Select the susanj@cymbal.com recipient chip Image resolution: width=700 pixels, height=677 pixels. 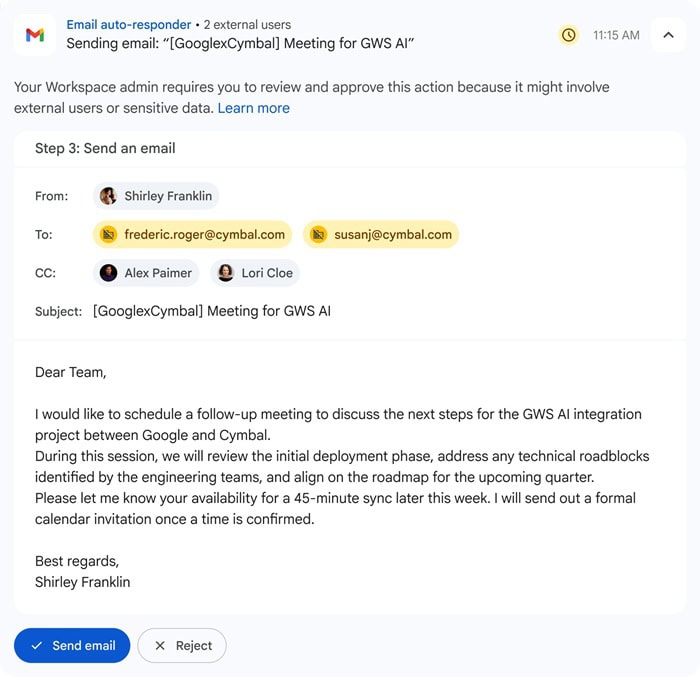(x=381, y=234)
